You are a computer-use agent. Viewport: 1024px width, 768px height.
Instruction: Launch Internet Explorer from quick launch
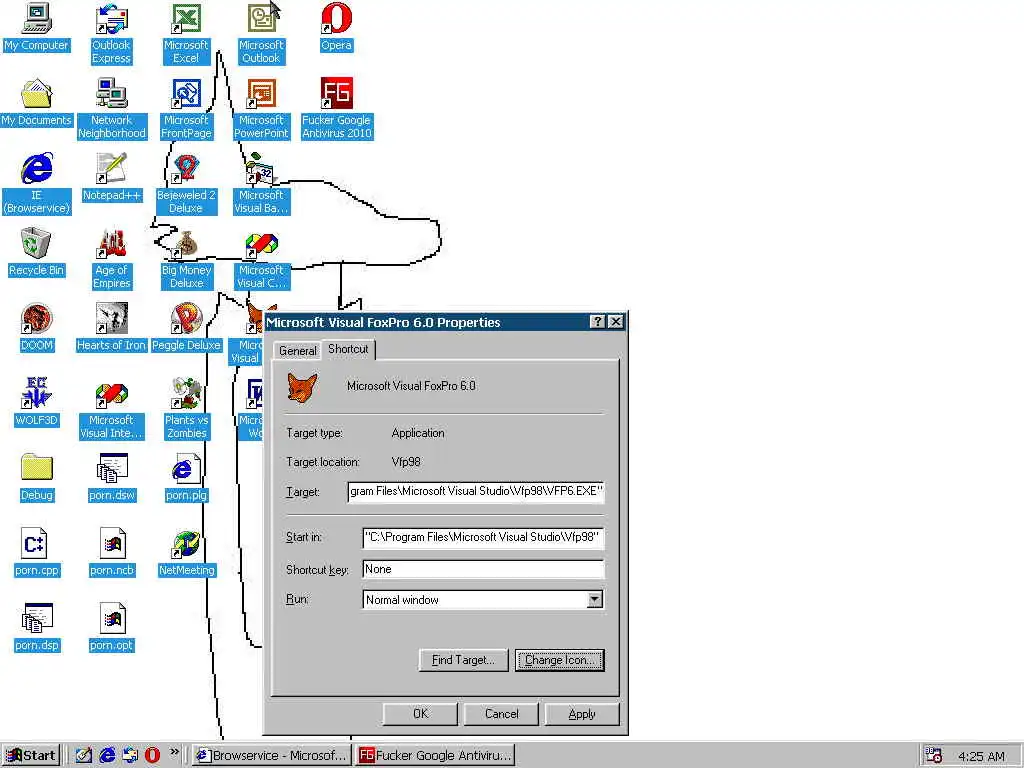[x=107, y=756]
